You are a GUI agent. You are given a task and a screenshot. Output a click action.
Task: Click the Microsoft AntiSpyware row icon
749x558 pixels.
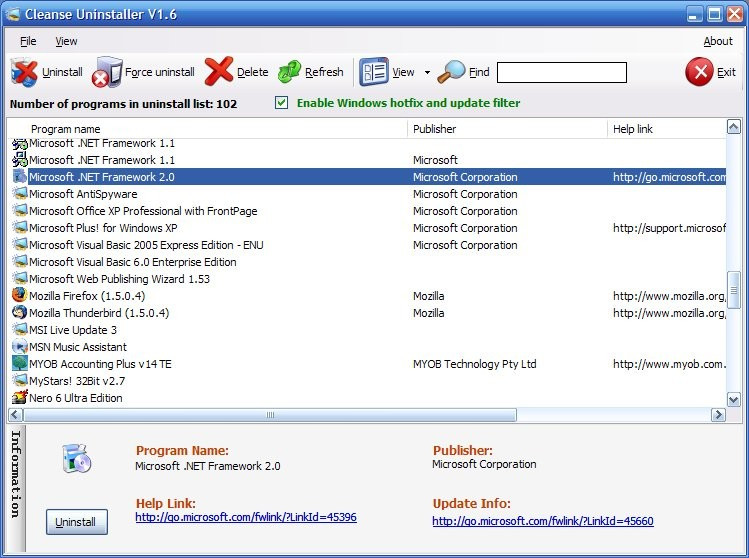click(x=19, y=193)
